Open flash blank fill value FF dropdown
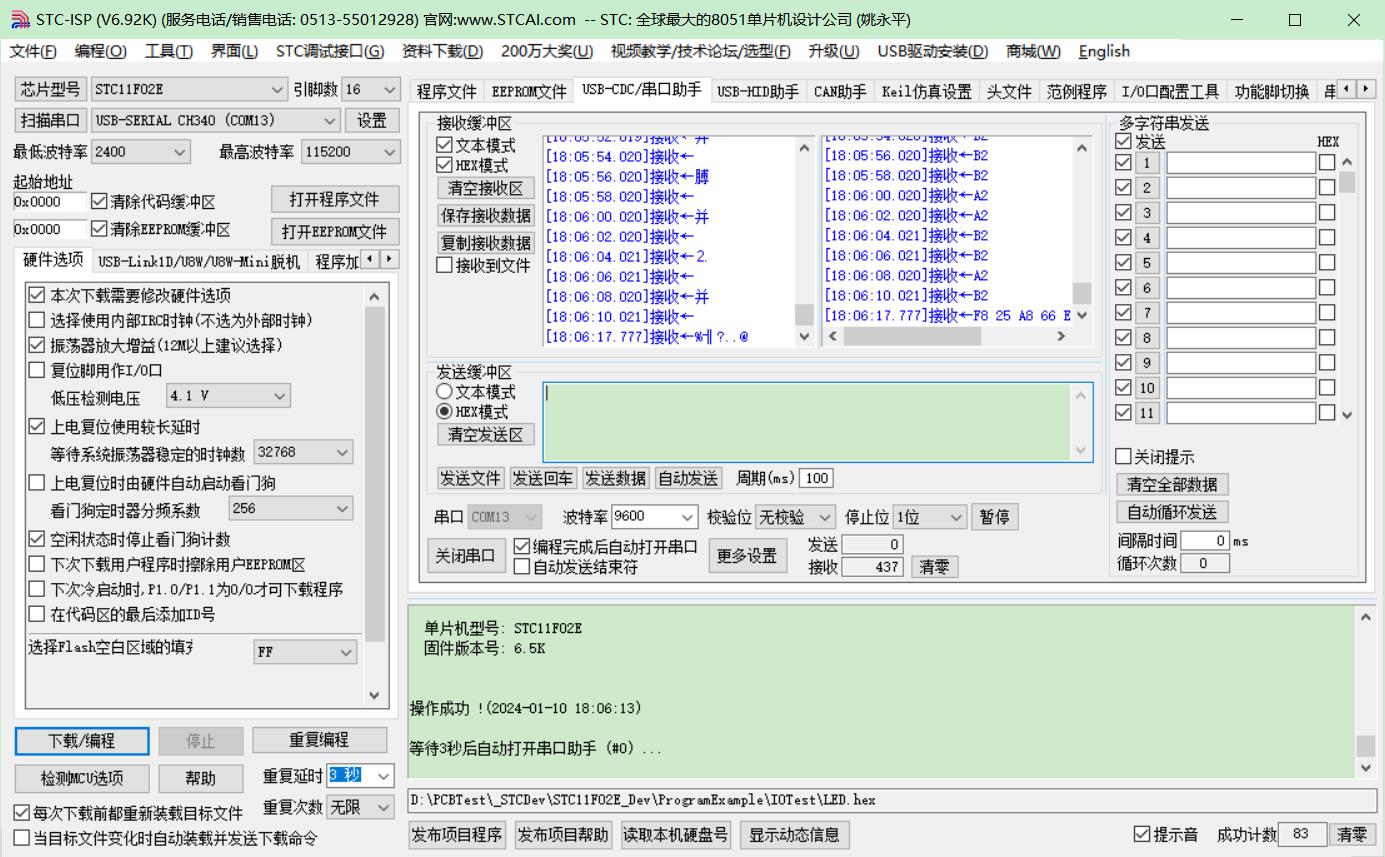 pos(305,652)
